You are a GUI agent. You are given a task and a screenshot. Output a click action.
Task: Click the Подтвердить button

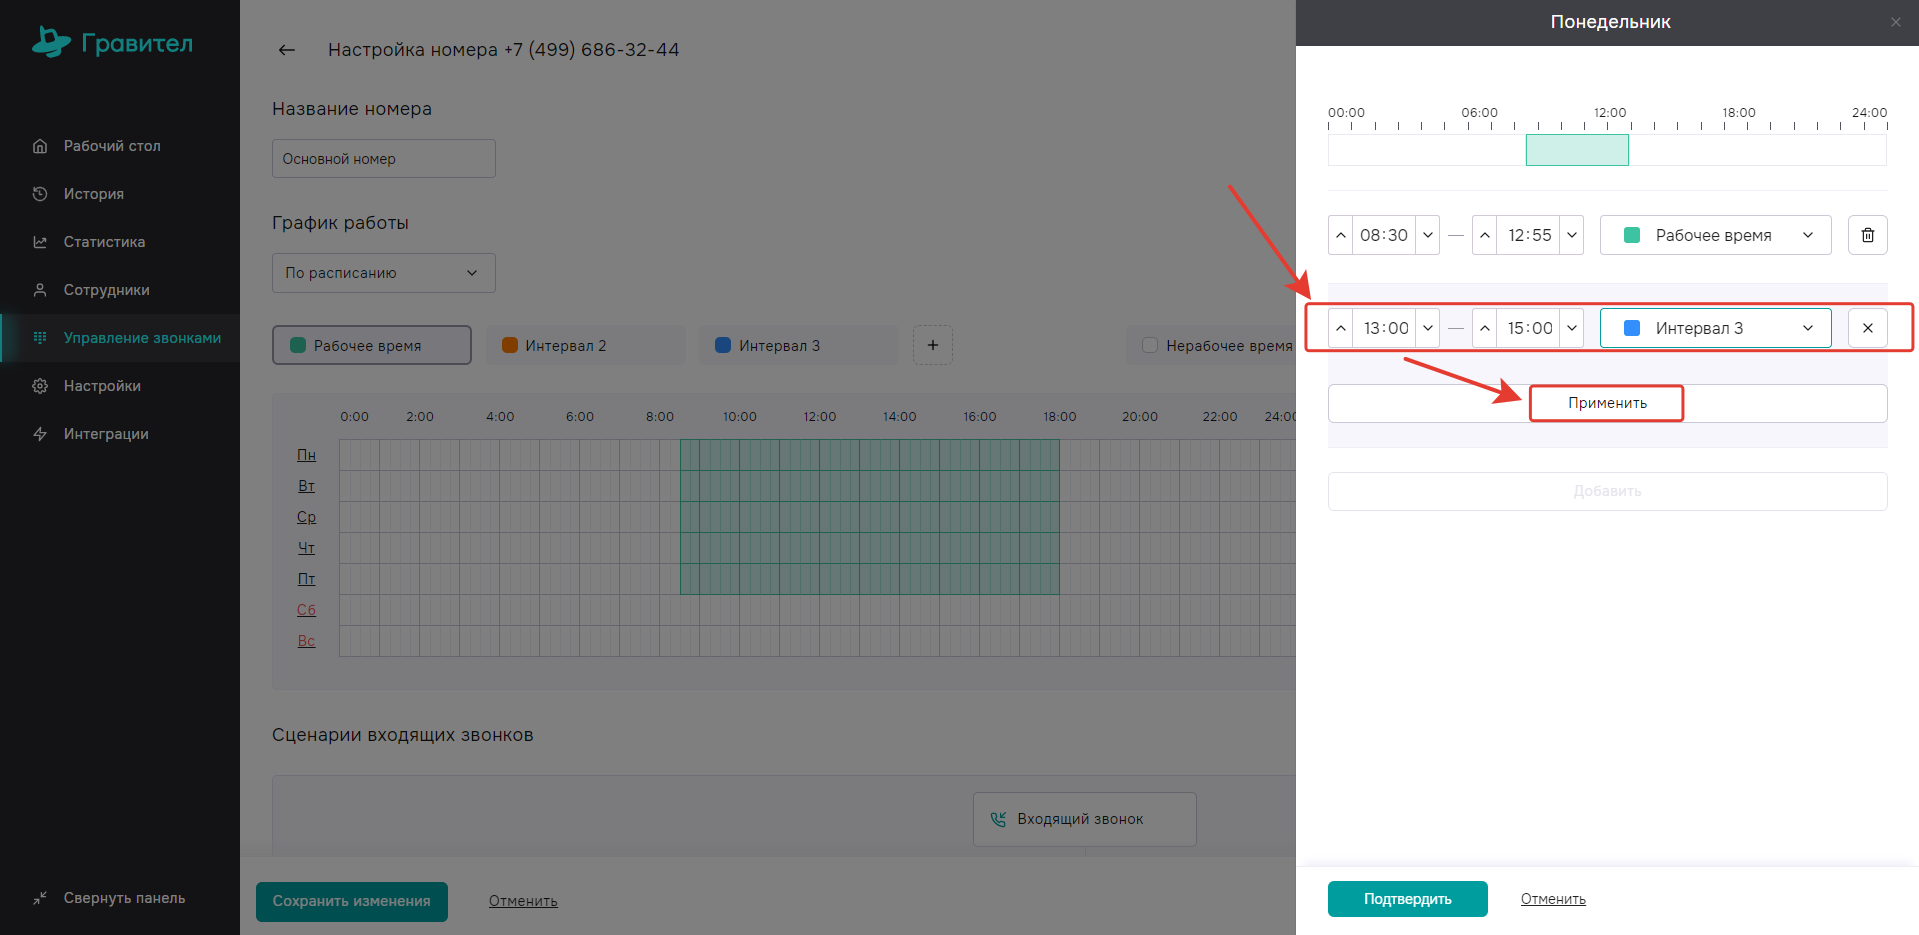pos(1407,899)
